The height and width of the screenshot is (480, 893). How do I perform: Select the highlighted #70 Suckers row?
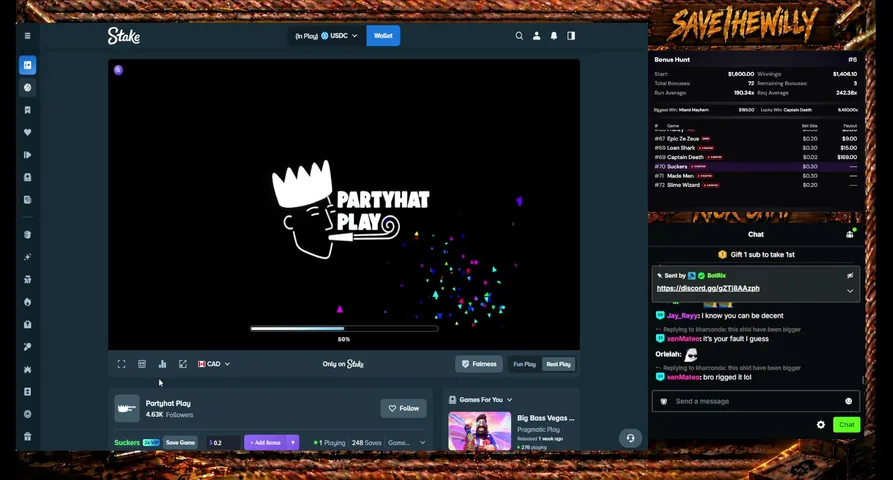[x=756, y=166]
